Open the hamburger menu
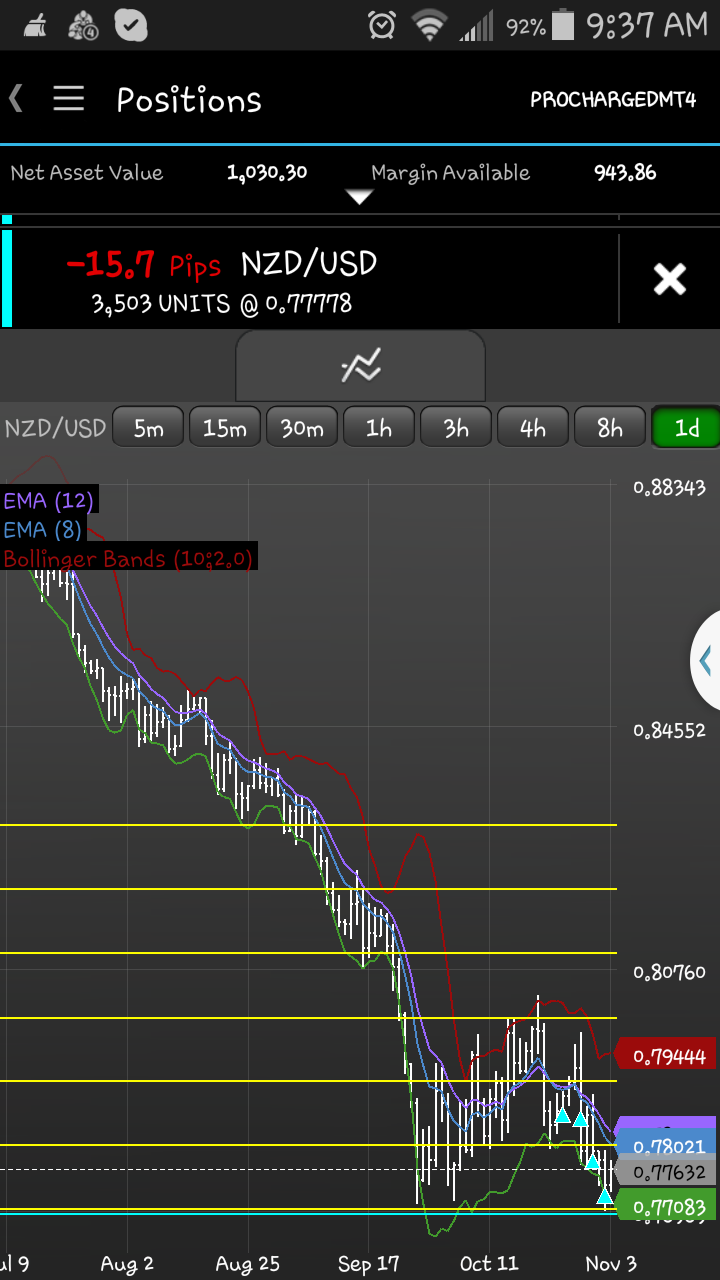The width and height of the screenshot is (720, 1280). click(68, 99)
